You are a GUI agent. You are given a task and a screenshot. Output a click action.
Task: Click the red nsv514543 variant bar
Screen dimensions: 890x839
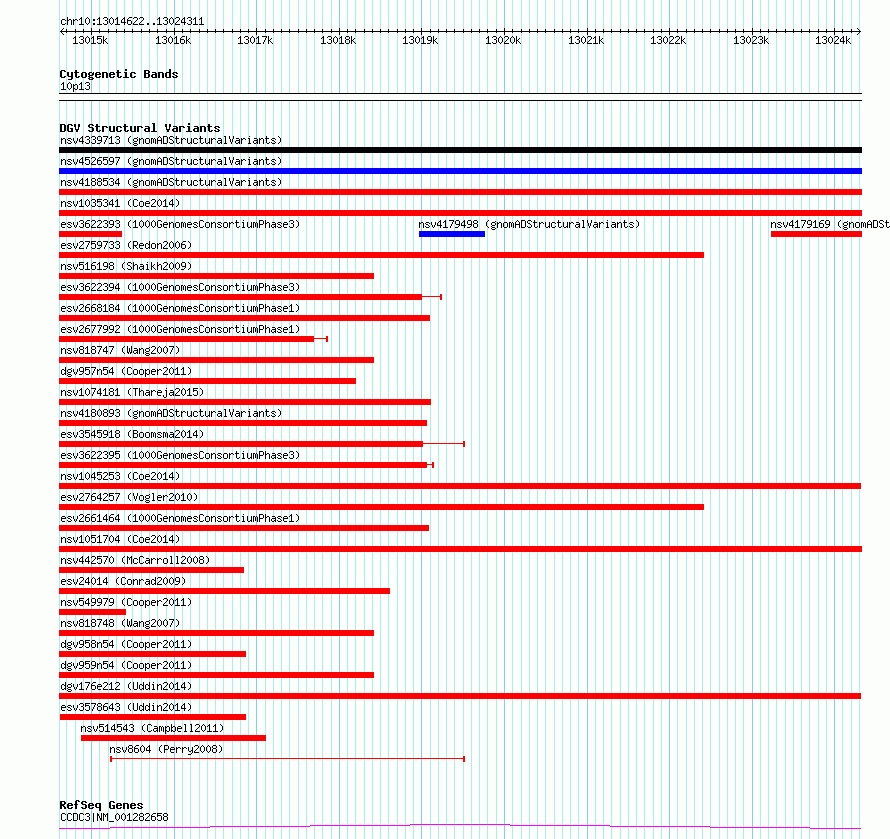(x=173, y=738)
